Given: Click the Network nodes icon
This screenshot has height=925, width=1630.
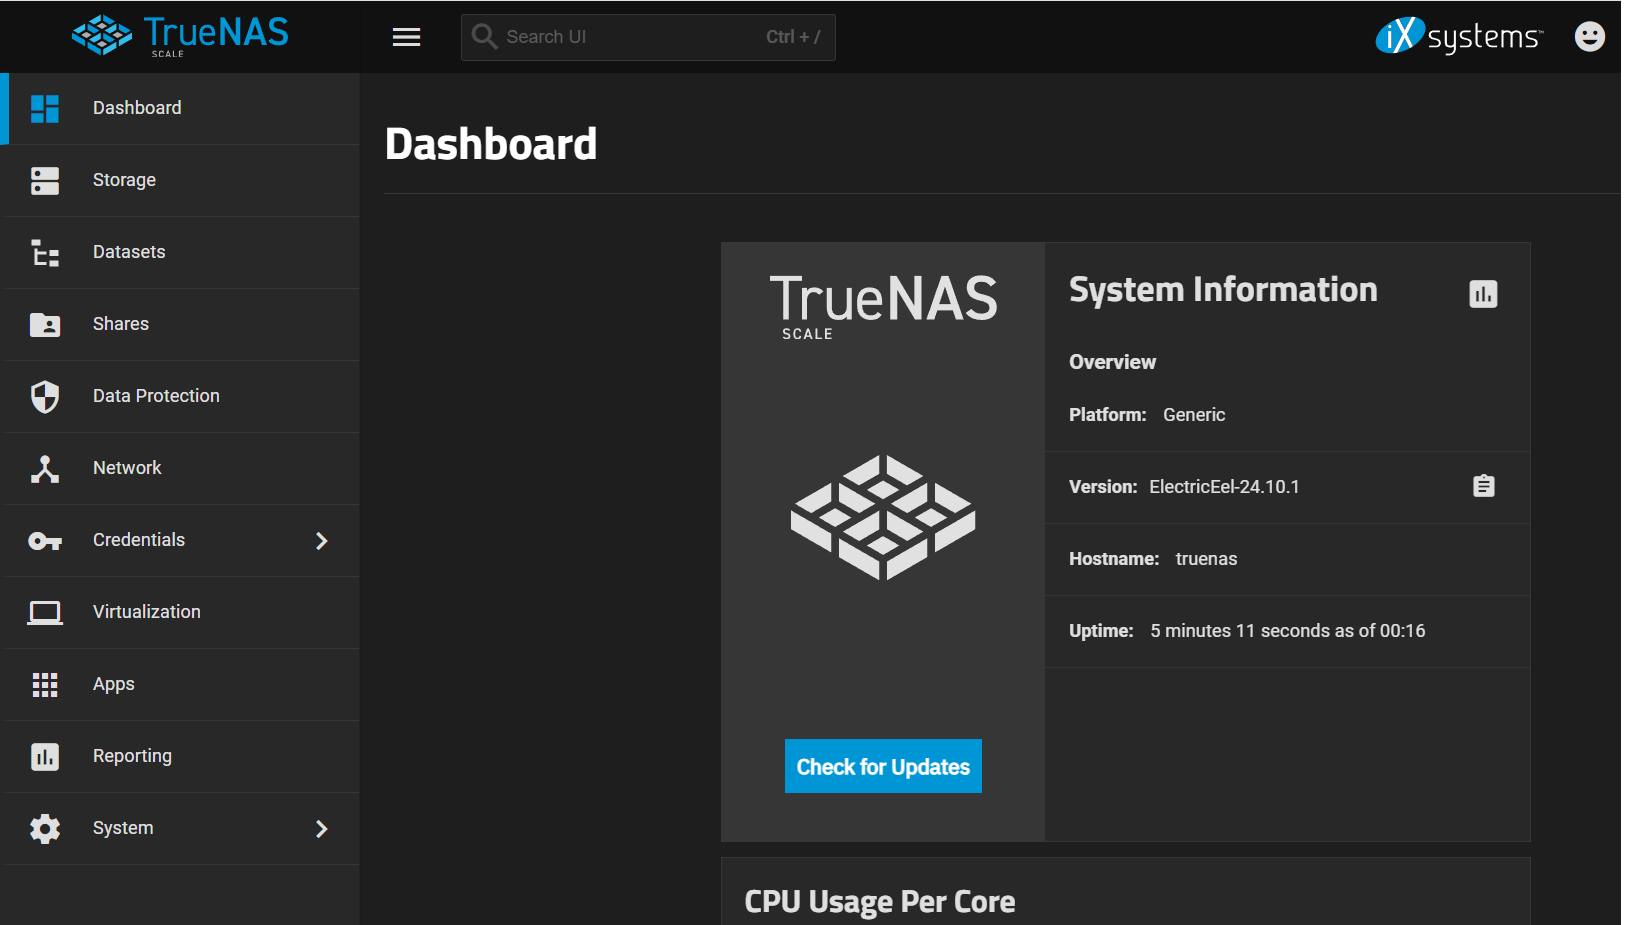Looking at the screenshot, I should pos(45,468).
